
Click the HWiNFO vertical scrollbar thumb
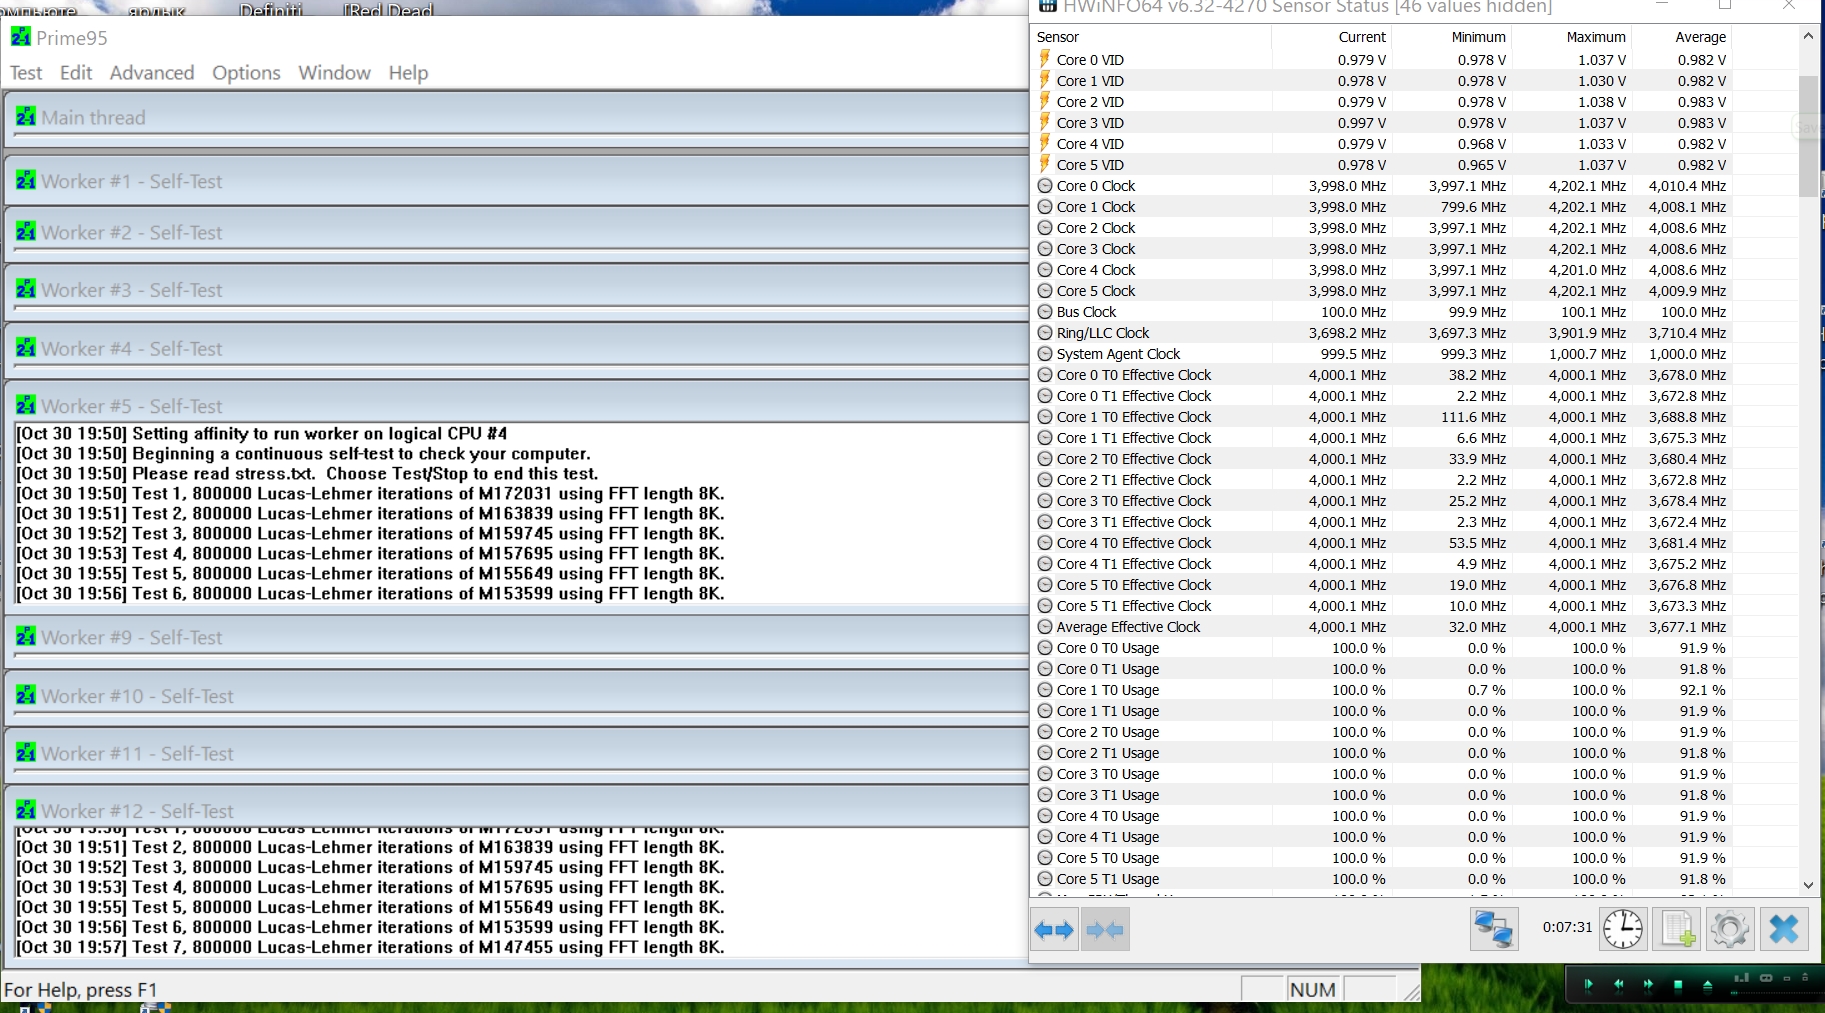(1808, 136)
